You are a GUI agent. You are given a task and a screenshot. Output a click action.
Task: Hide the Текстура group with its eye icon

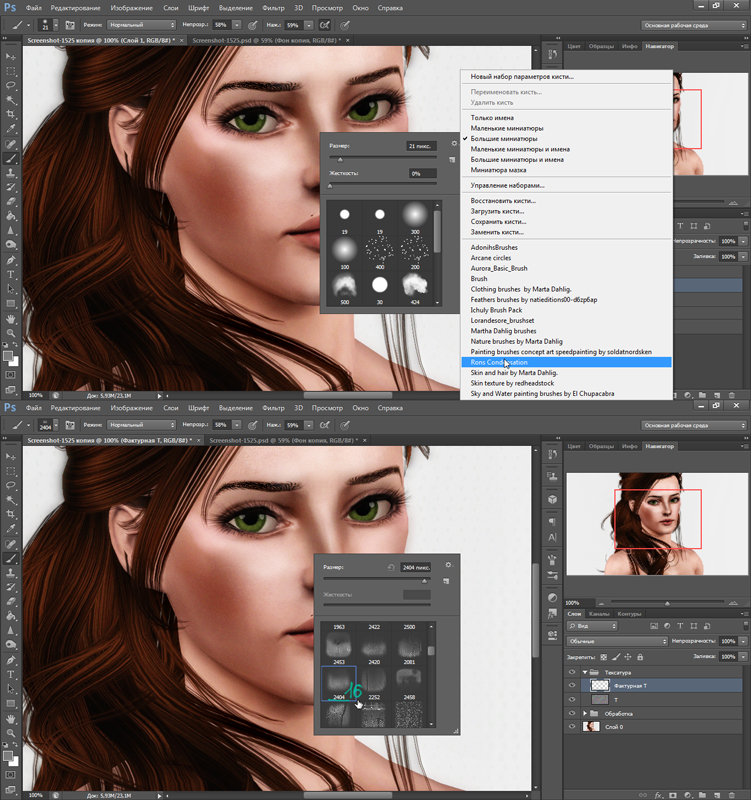tap(571, 672)
